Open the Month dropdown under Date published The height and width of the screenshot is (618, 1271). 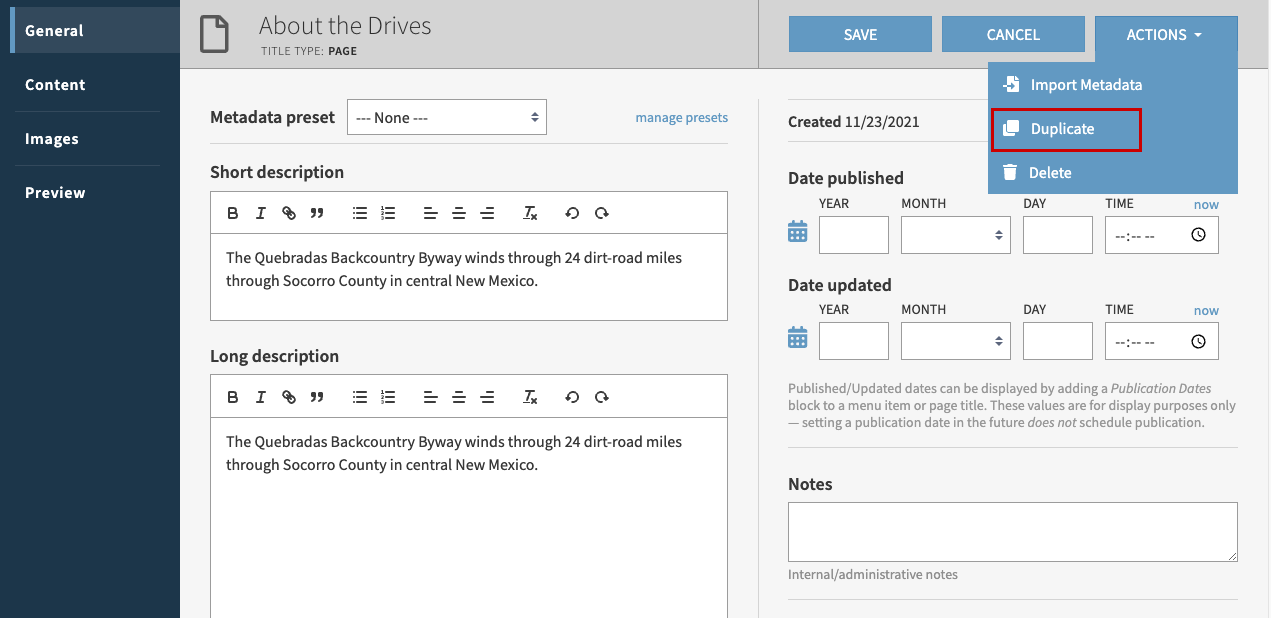955,234
